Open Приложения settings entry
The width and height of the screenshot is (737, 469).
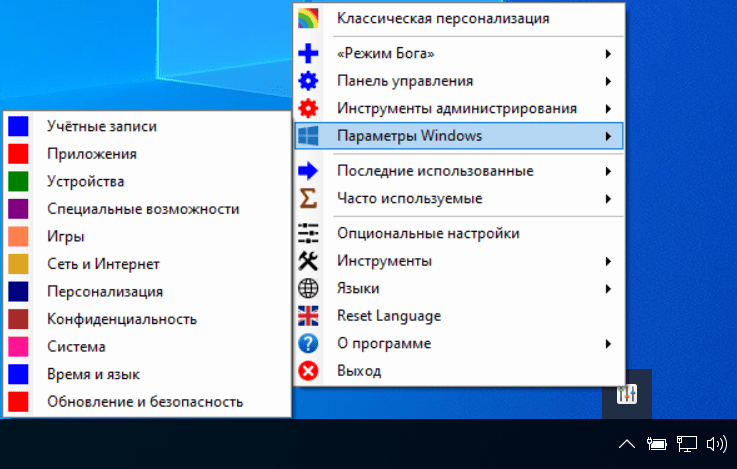tap(147, 154)
